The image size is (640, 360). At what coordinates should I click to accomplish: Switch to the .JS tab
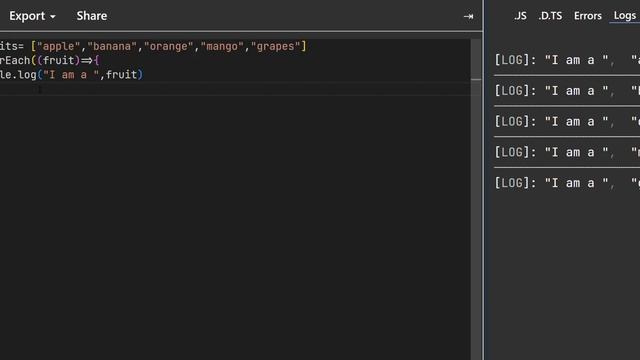pyautogui.click(x=520, y=16)
